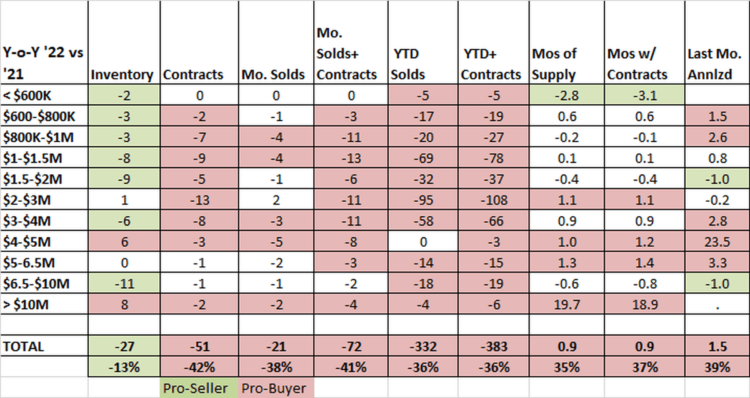This screenshot has width=750, height=398.
Task: Select the Contracts column header
Action: [199, 43]
